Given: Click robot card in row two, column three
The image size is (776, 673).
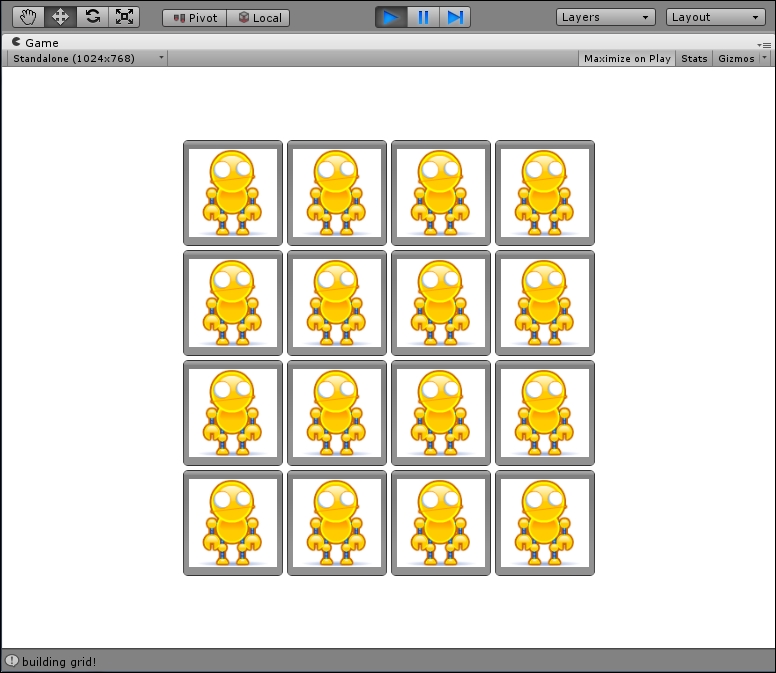Looking at the screenshot, I should click(441, 303).
